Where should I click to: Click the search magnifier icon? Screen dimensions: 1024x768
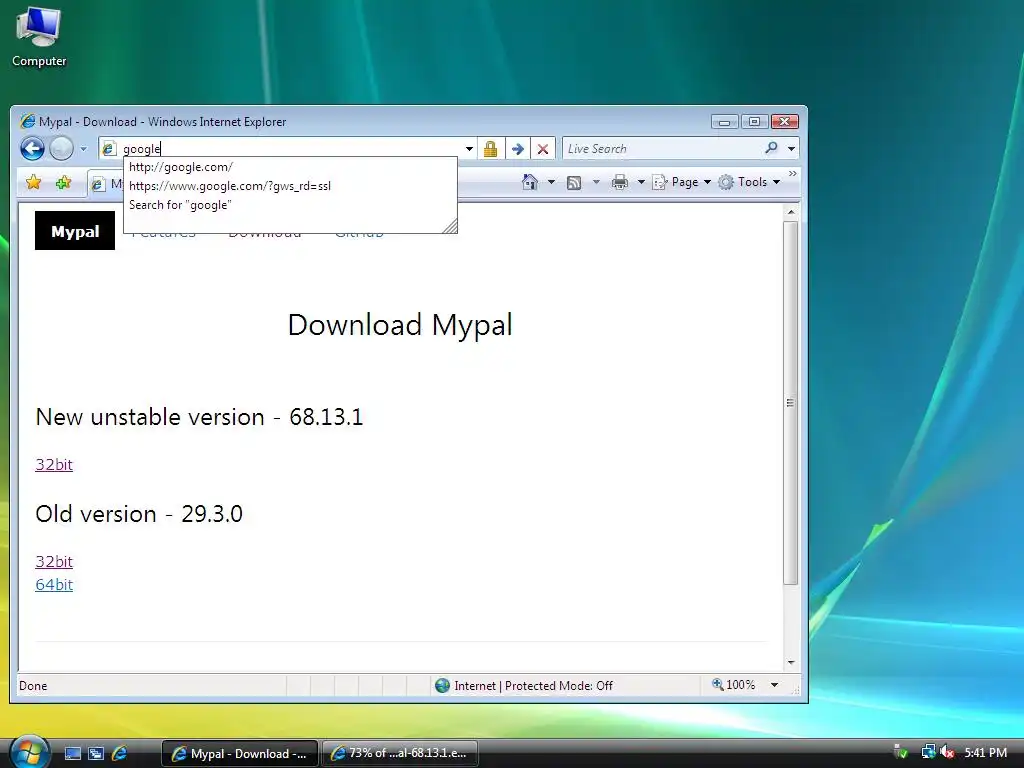click(x=771, y=148)
